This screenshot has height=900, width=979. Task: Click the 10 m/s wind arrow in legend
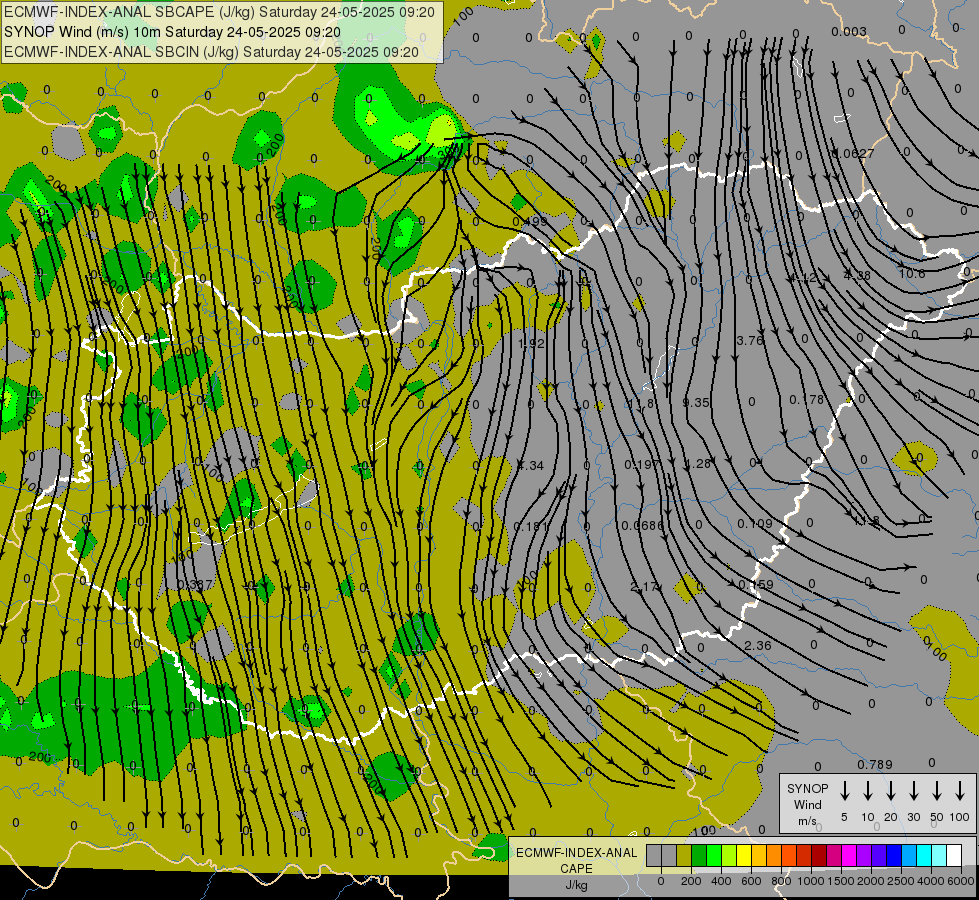(867, 791)
